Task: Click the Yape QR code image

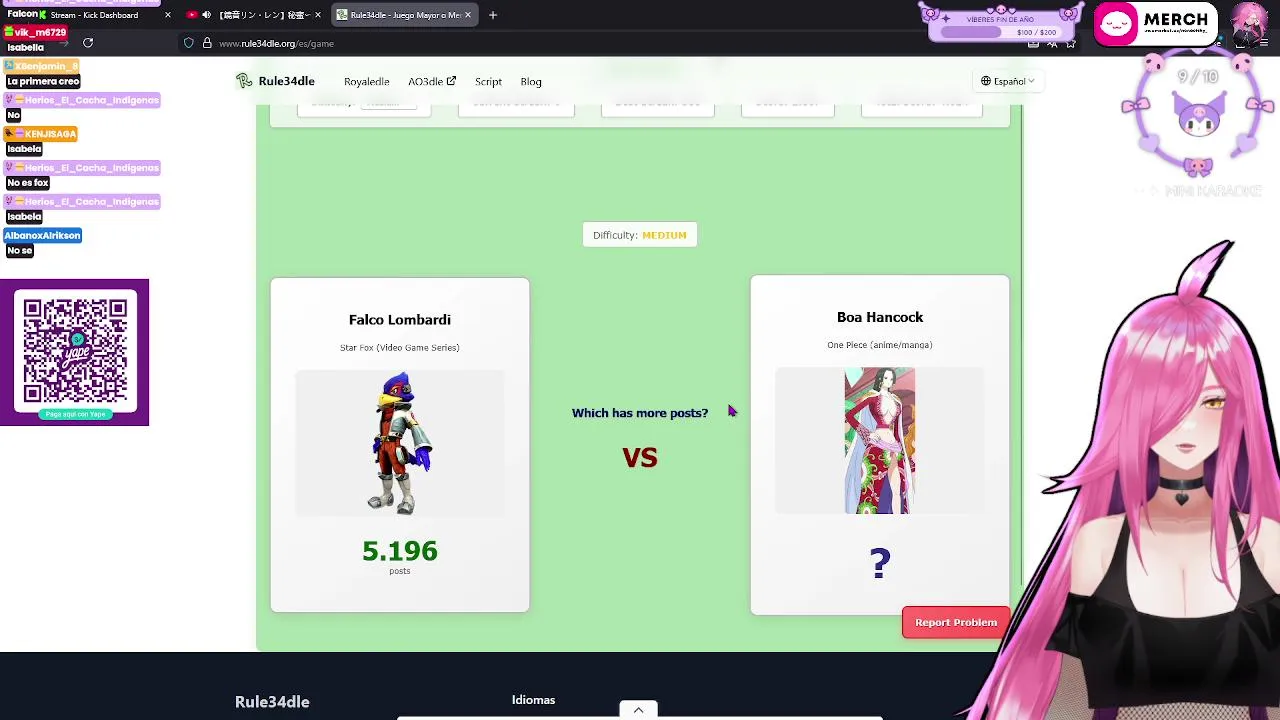Action: [x=75, y=352]
